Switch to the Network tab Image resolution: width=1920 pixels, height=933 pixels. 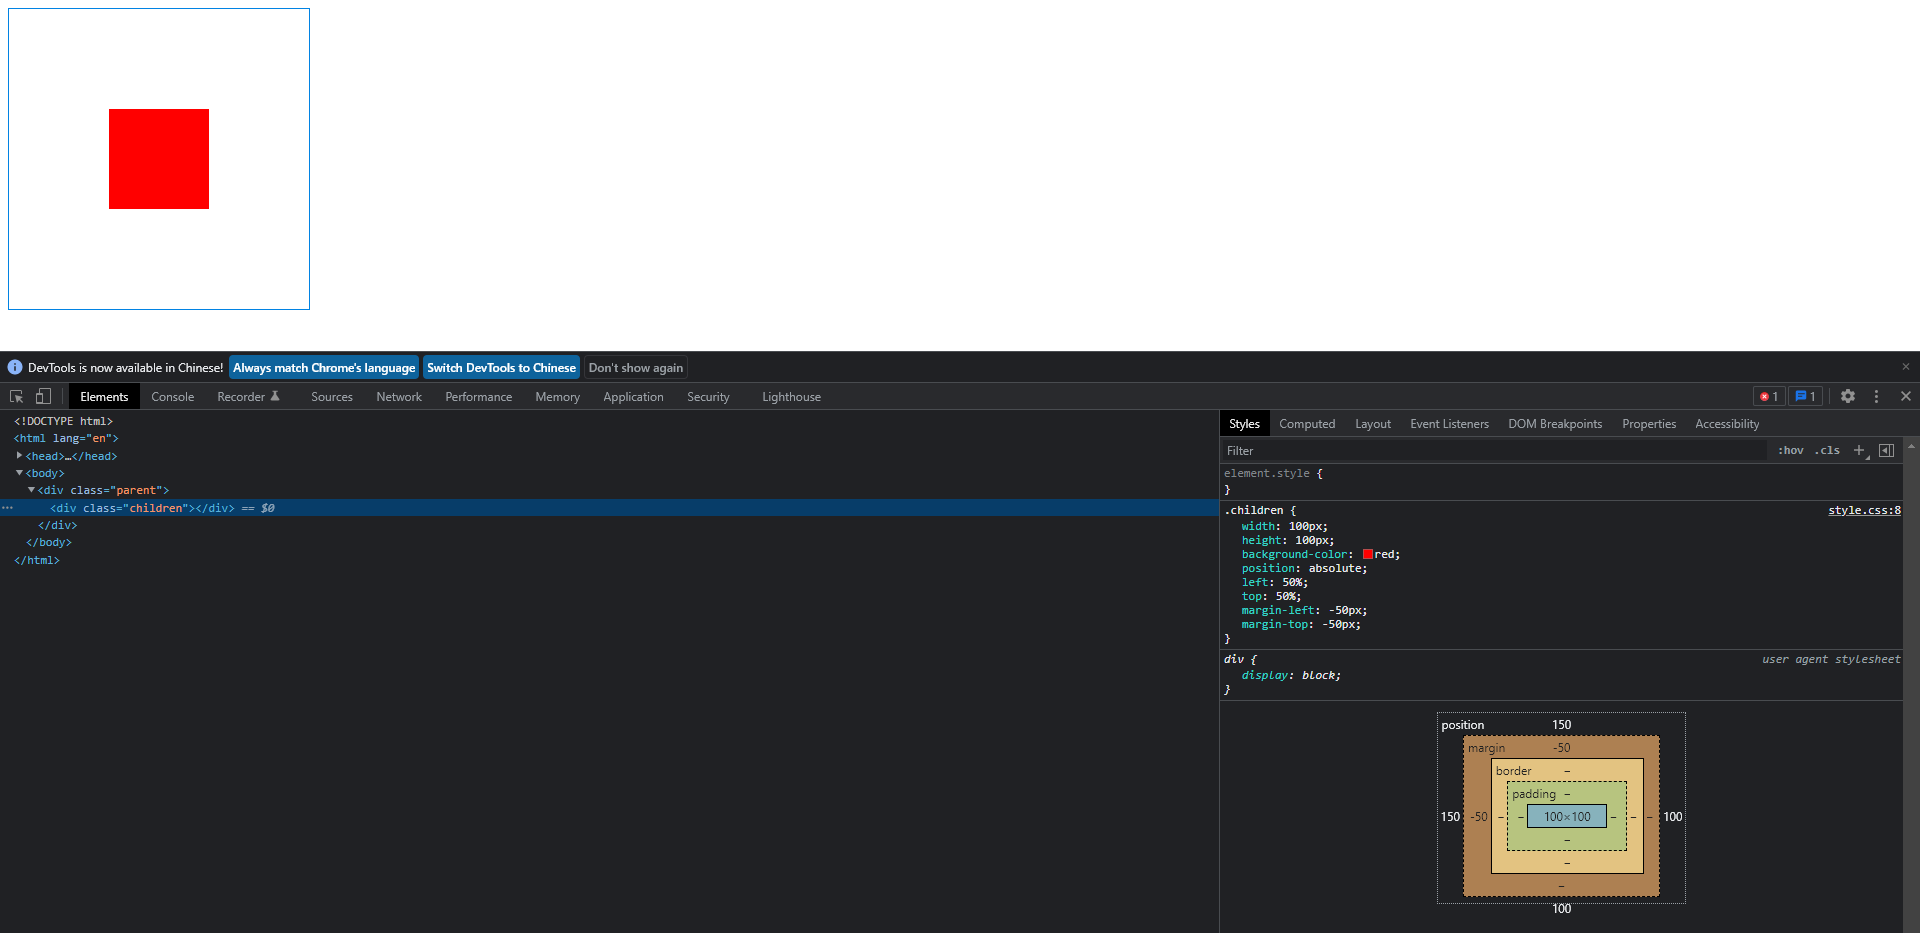[x=399, y=397]
